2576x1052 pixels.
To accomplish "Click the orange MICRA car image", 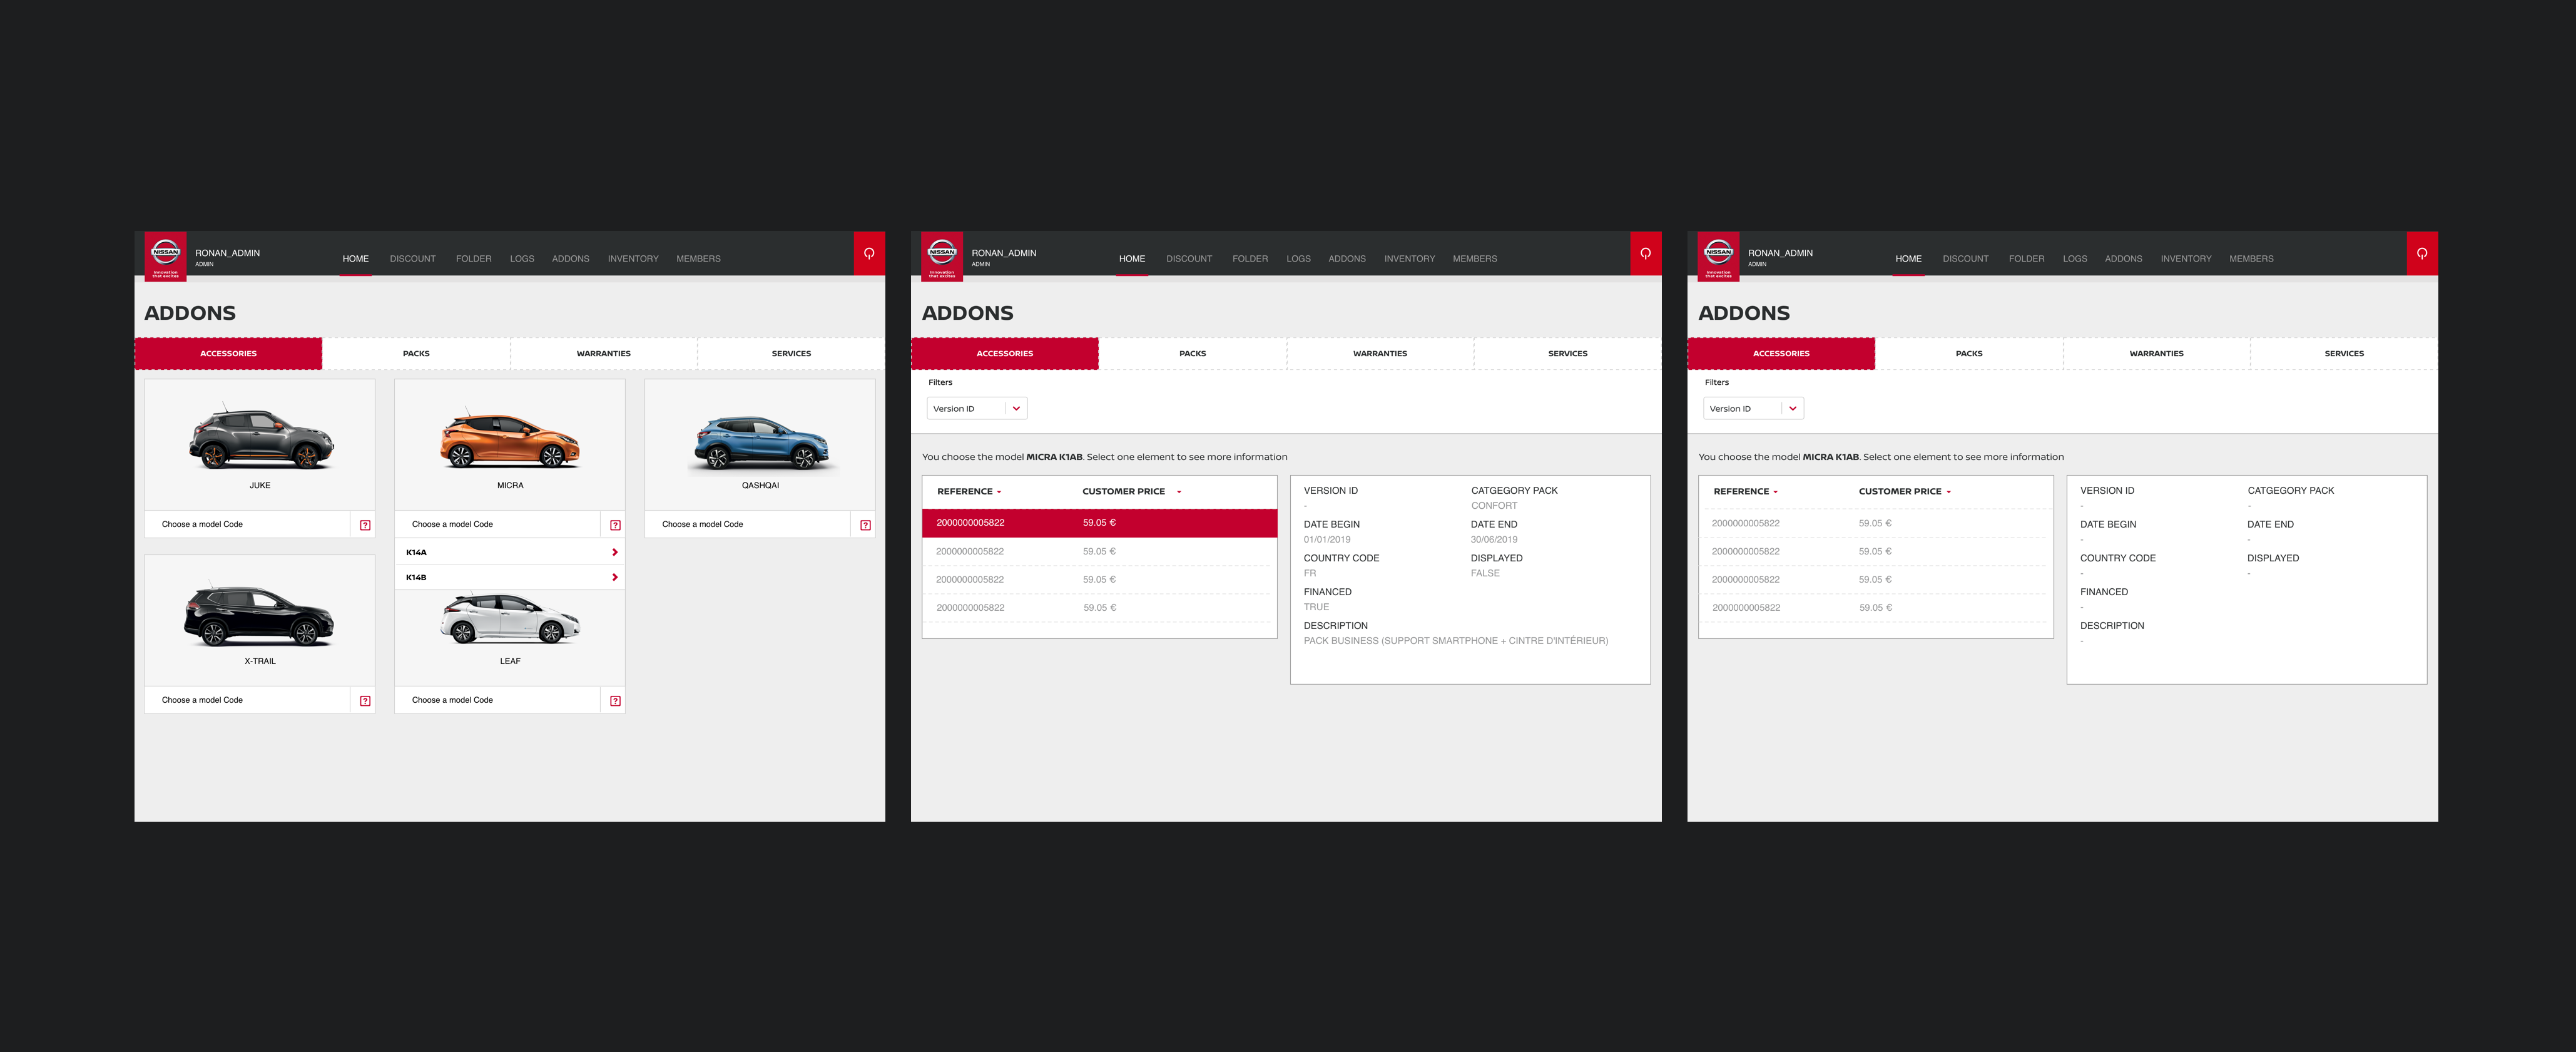I will pyautogui.click(x=510, y=440).
